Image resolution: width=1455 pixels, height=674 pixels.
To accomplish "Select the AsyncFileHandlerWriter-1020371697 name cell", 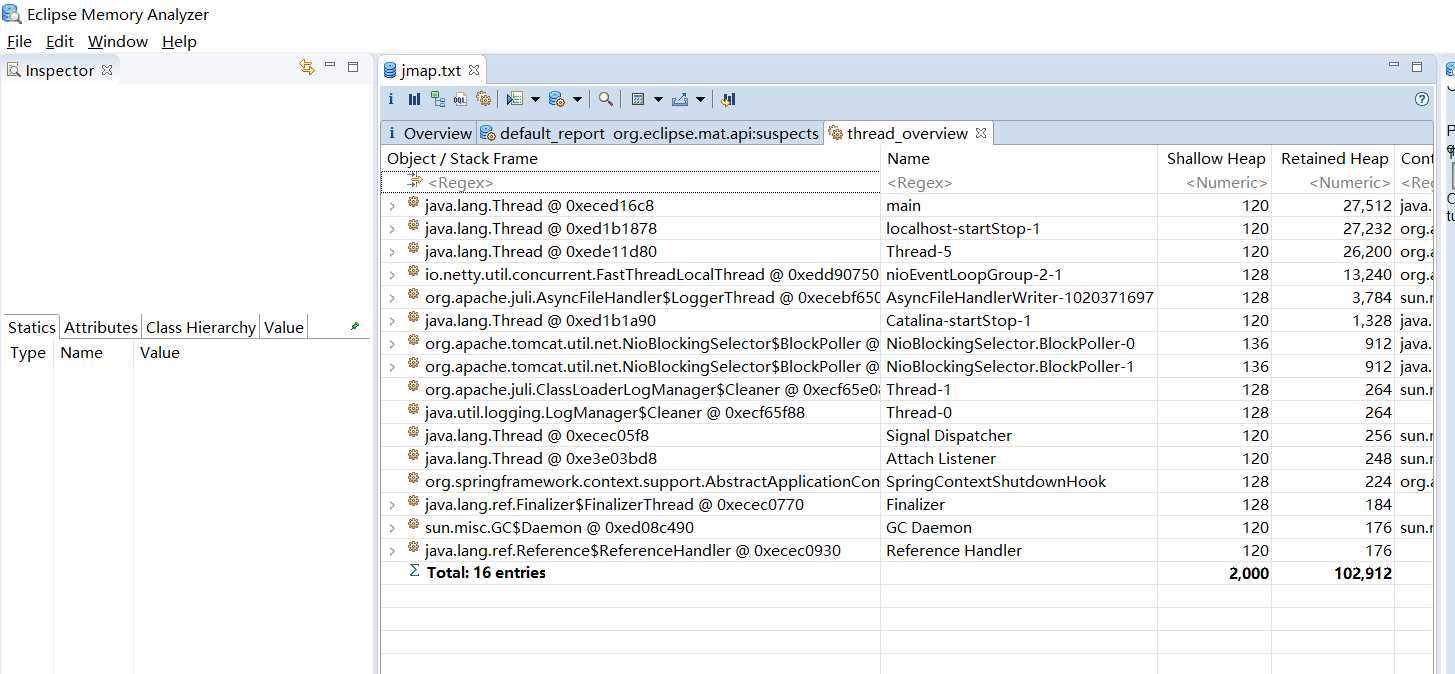I will [x=1020, y=297].
